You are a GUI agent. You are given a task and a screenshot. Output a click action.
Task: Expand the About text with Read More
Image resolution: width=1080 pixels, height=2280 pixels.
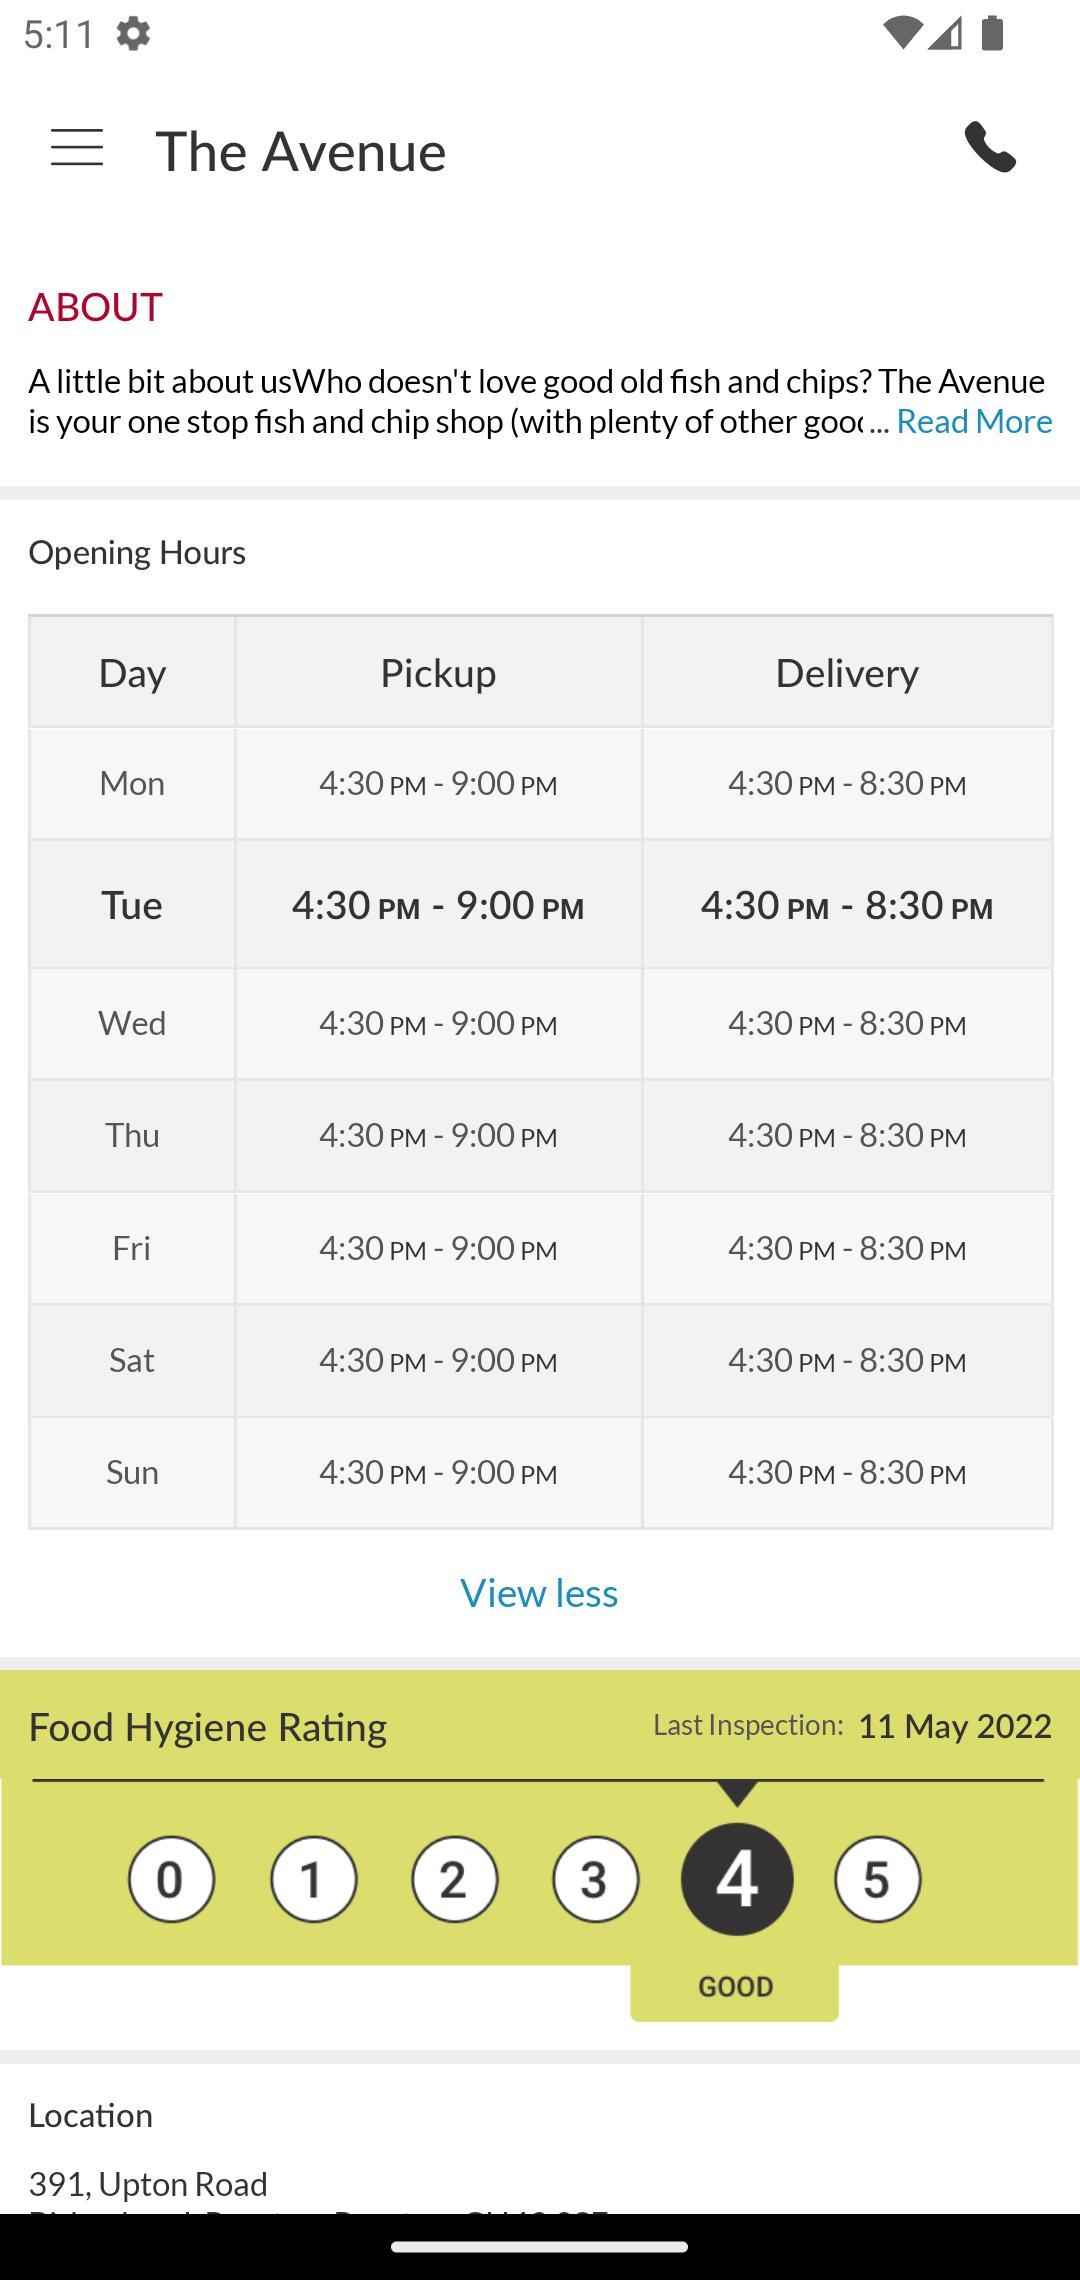(974, 421)
